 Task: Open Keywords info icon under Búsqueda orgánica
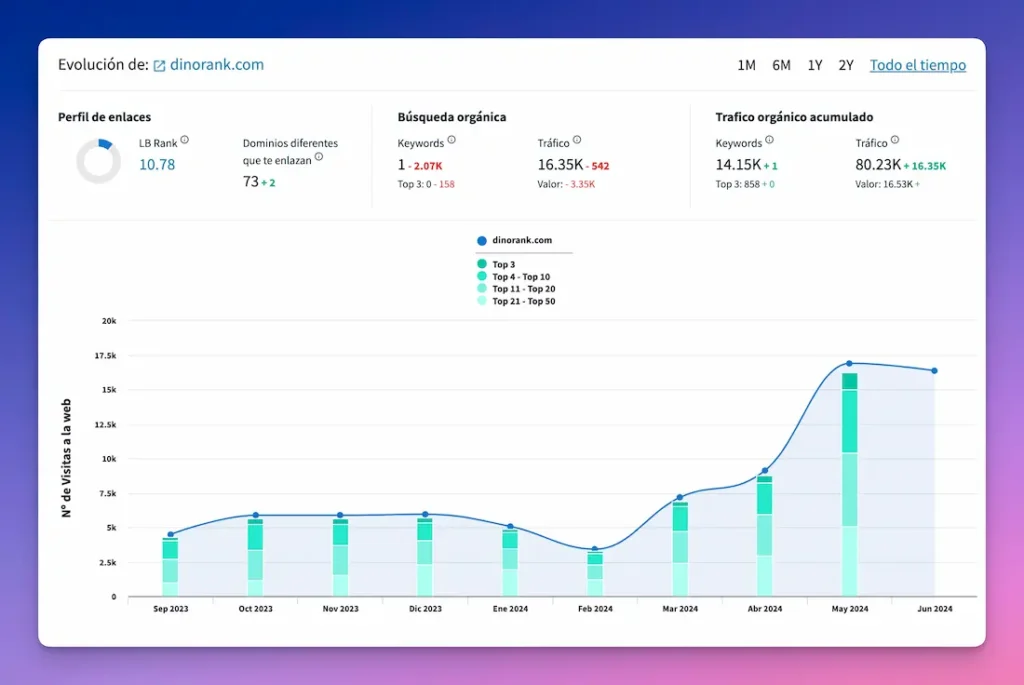[x=452, y=141]
